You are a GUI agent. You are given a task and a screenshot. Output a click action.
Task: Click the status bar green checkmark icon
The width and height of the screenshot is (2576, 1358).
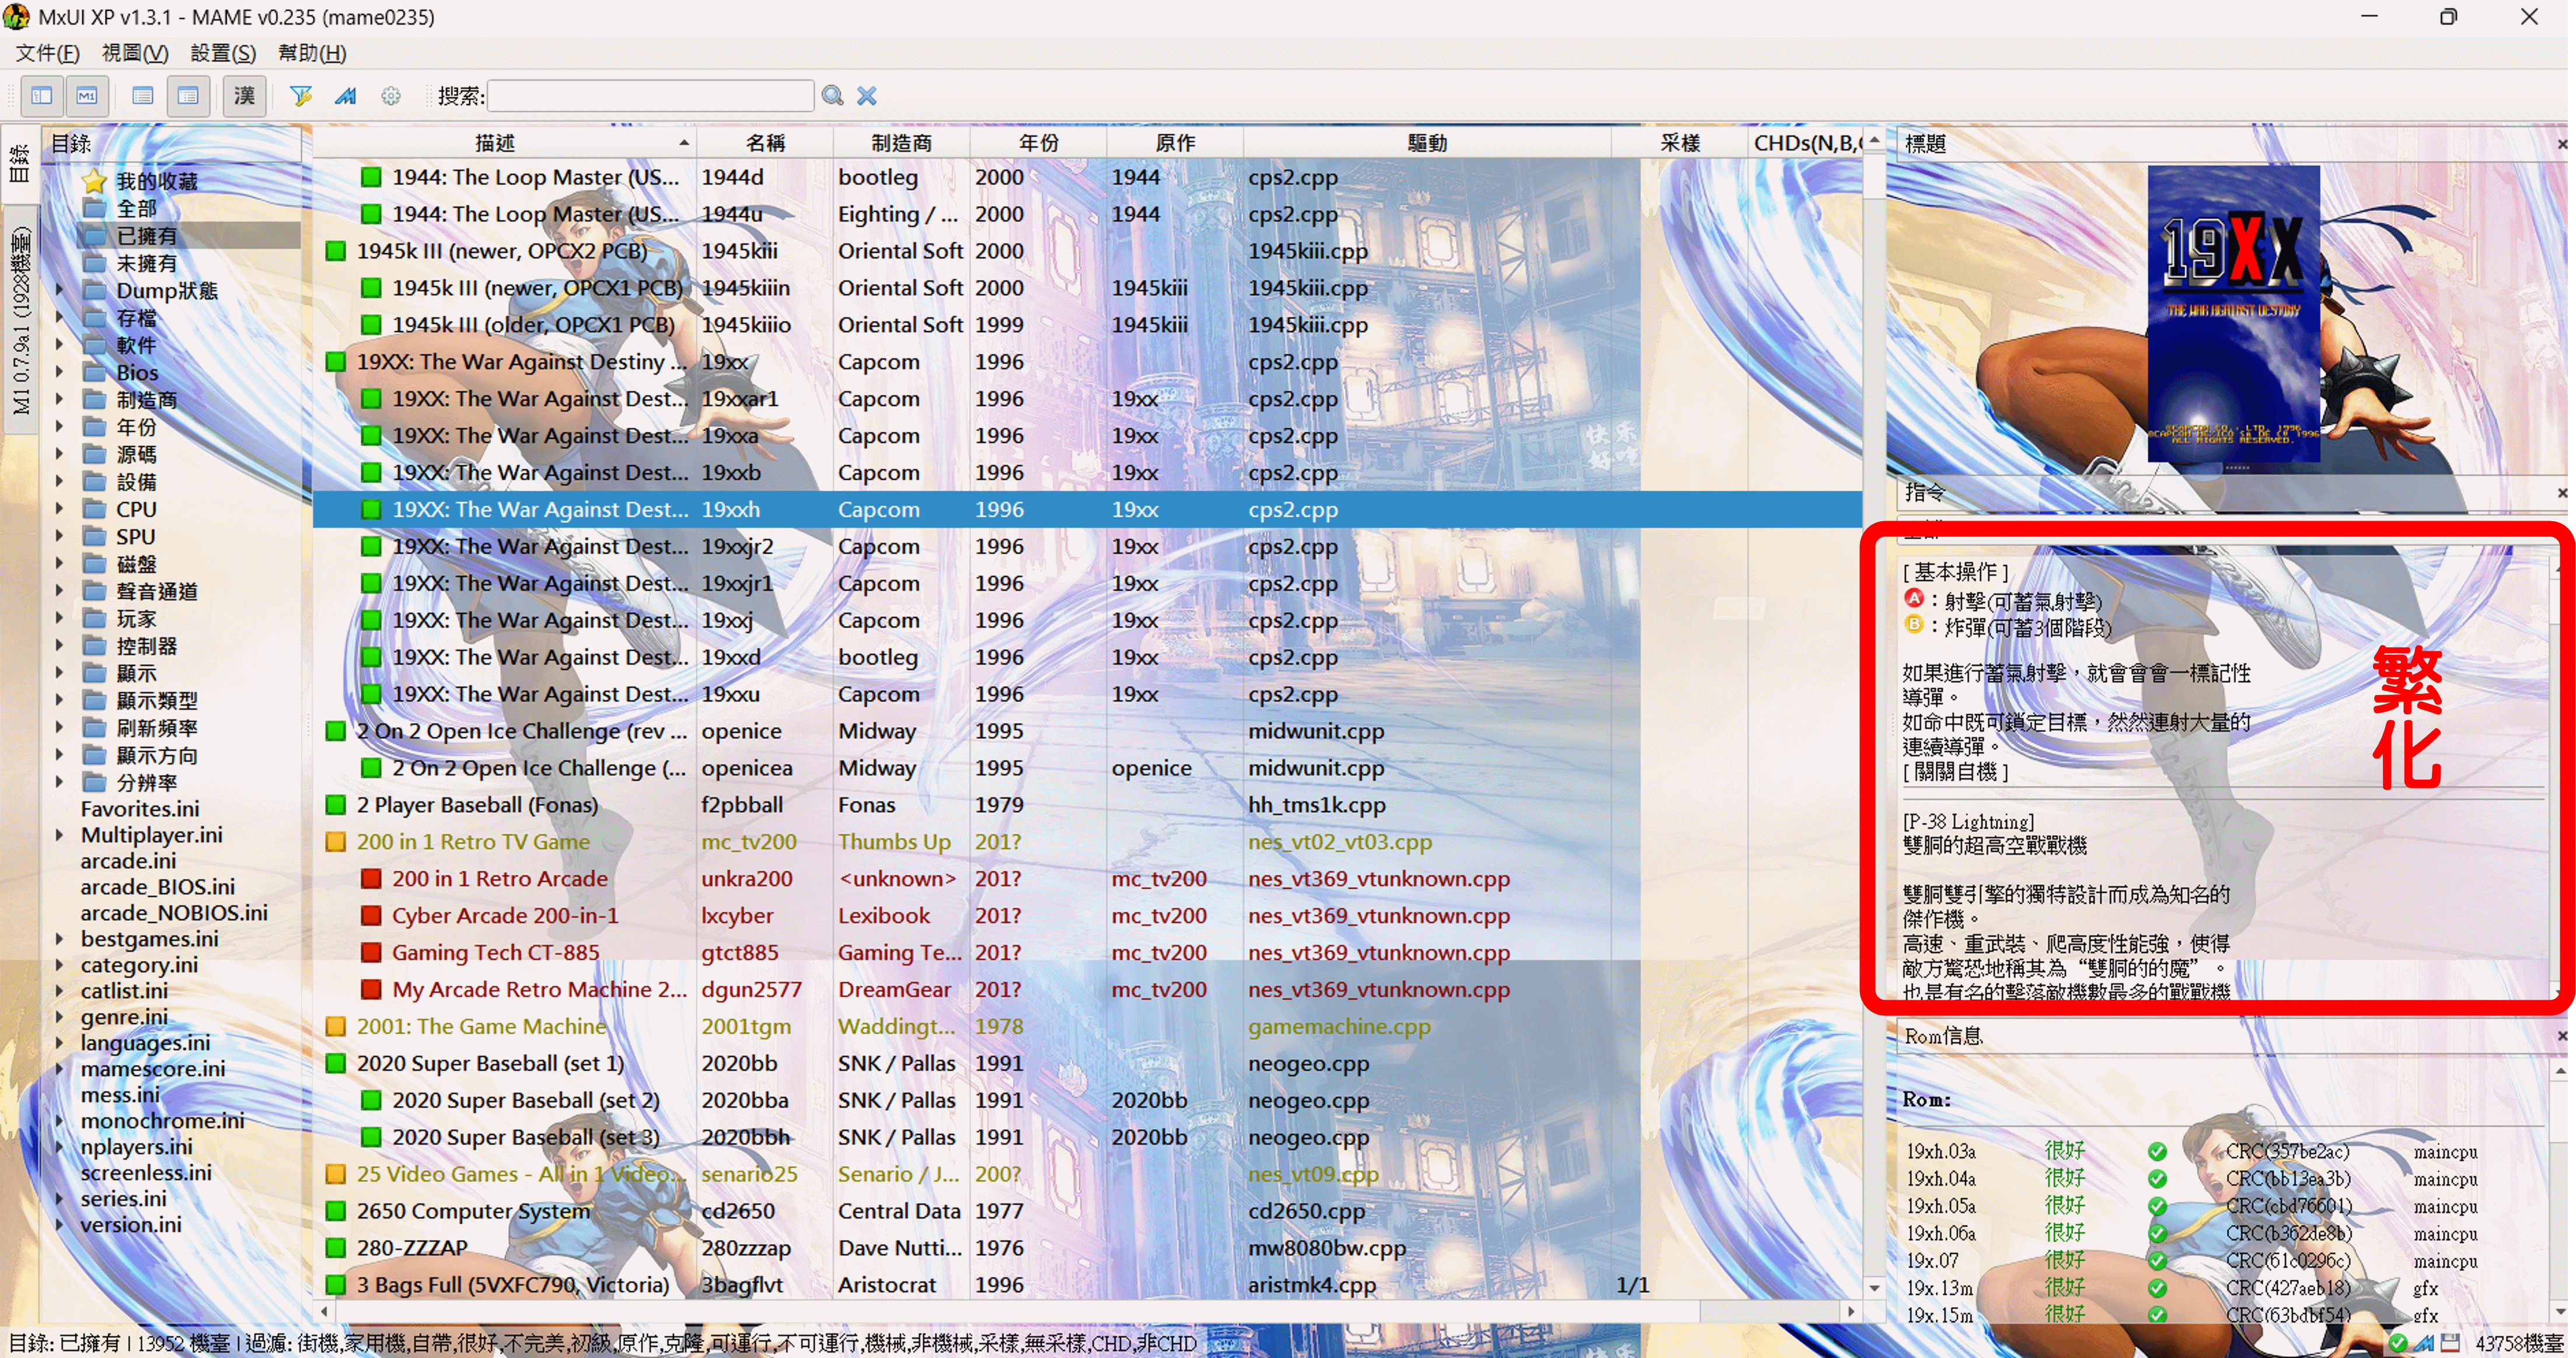[2397, 1343]
